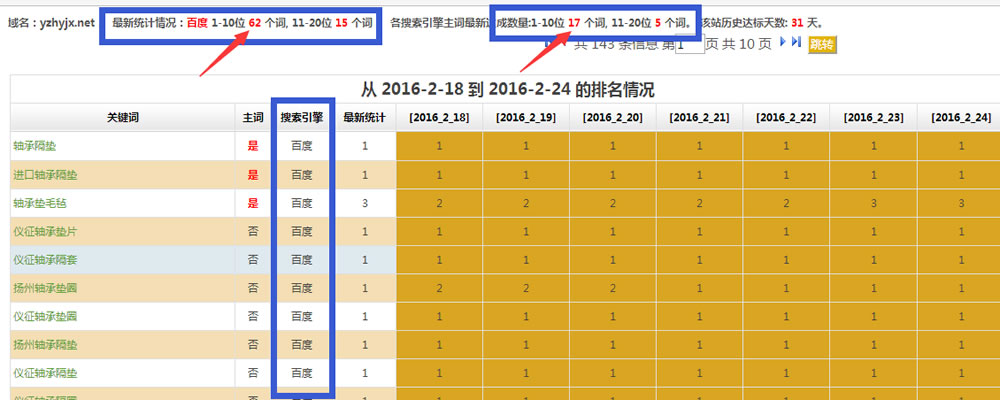Click the 最新统计 column header

(365, 117)
